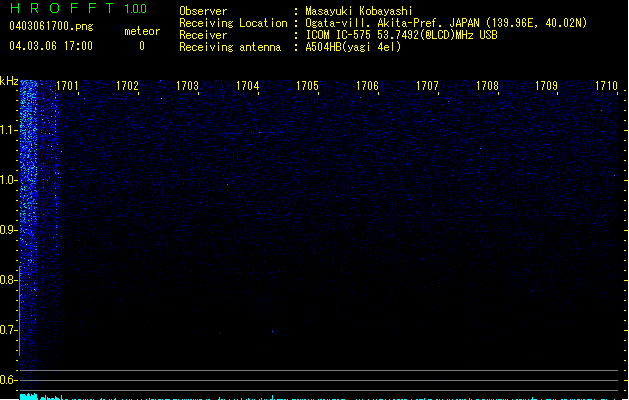Click the Receiving Location label
629x400 pixels.
click(x=233, y=23)
